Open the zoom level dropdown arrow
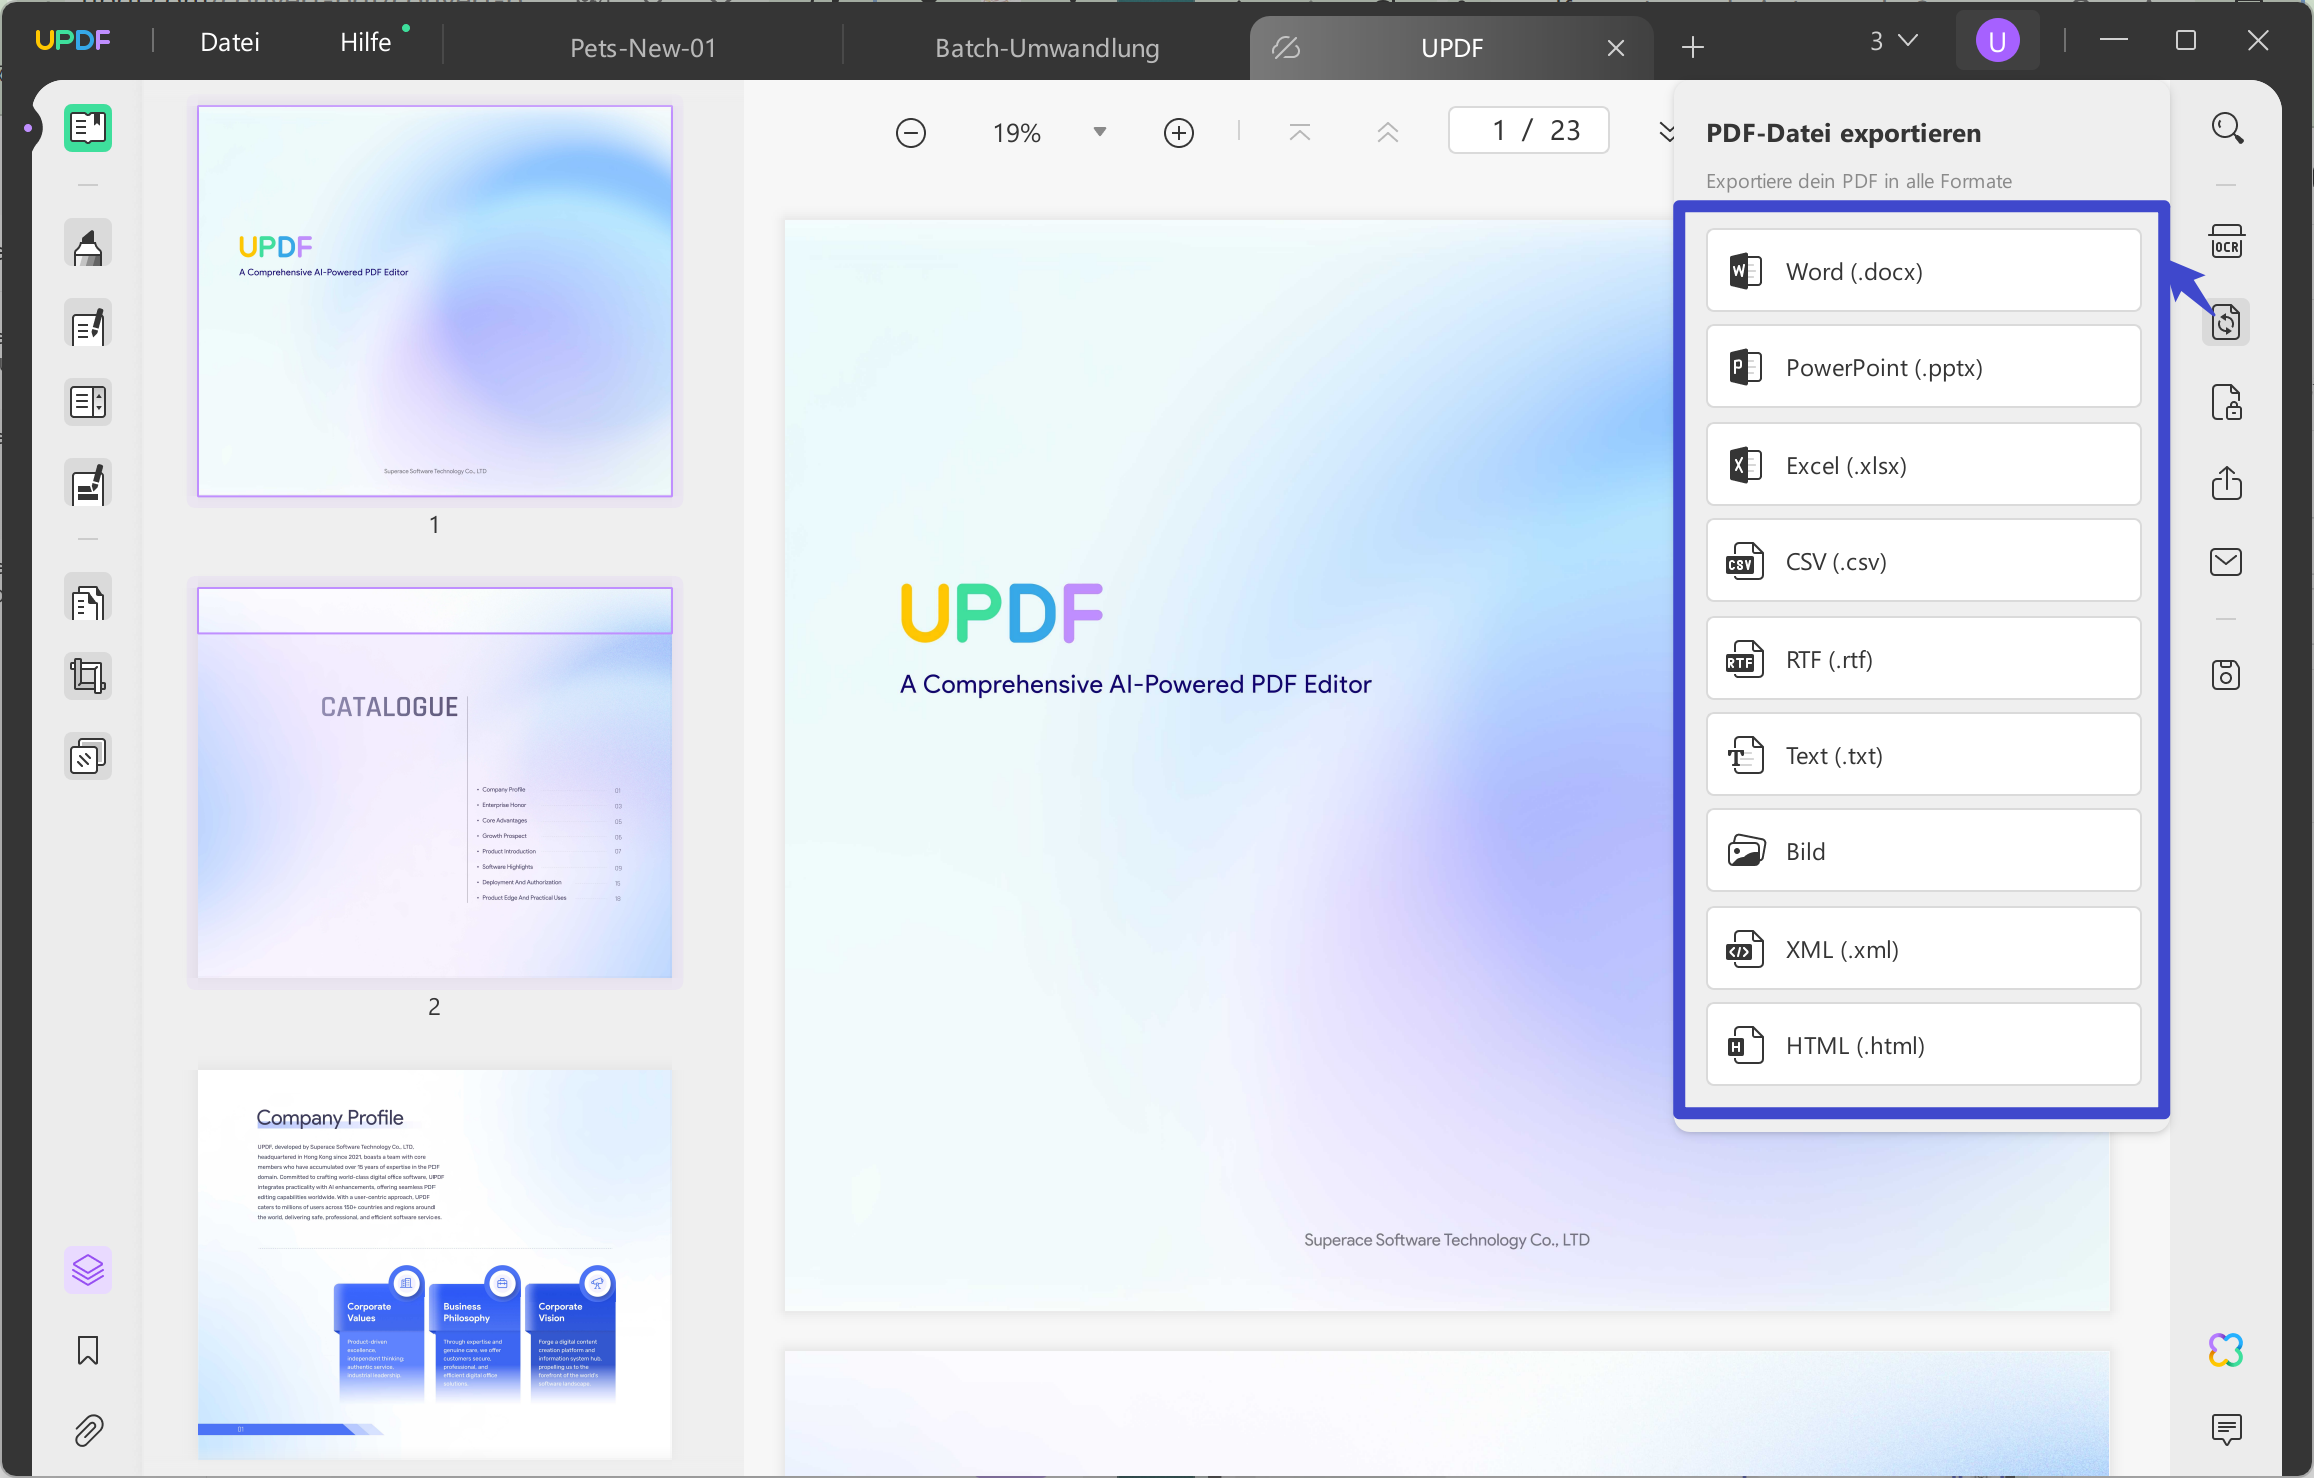Screen dimensions: 2314x1478 (x=1100, y=132)
